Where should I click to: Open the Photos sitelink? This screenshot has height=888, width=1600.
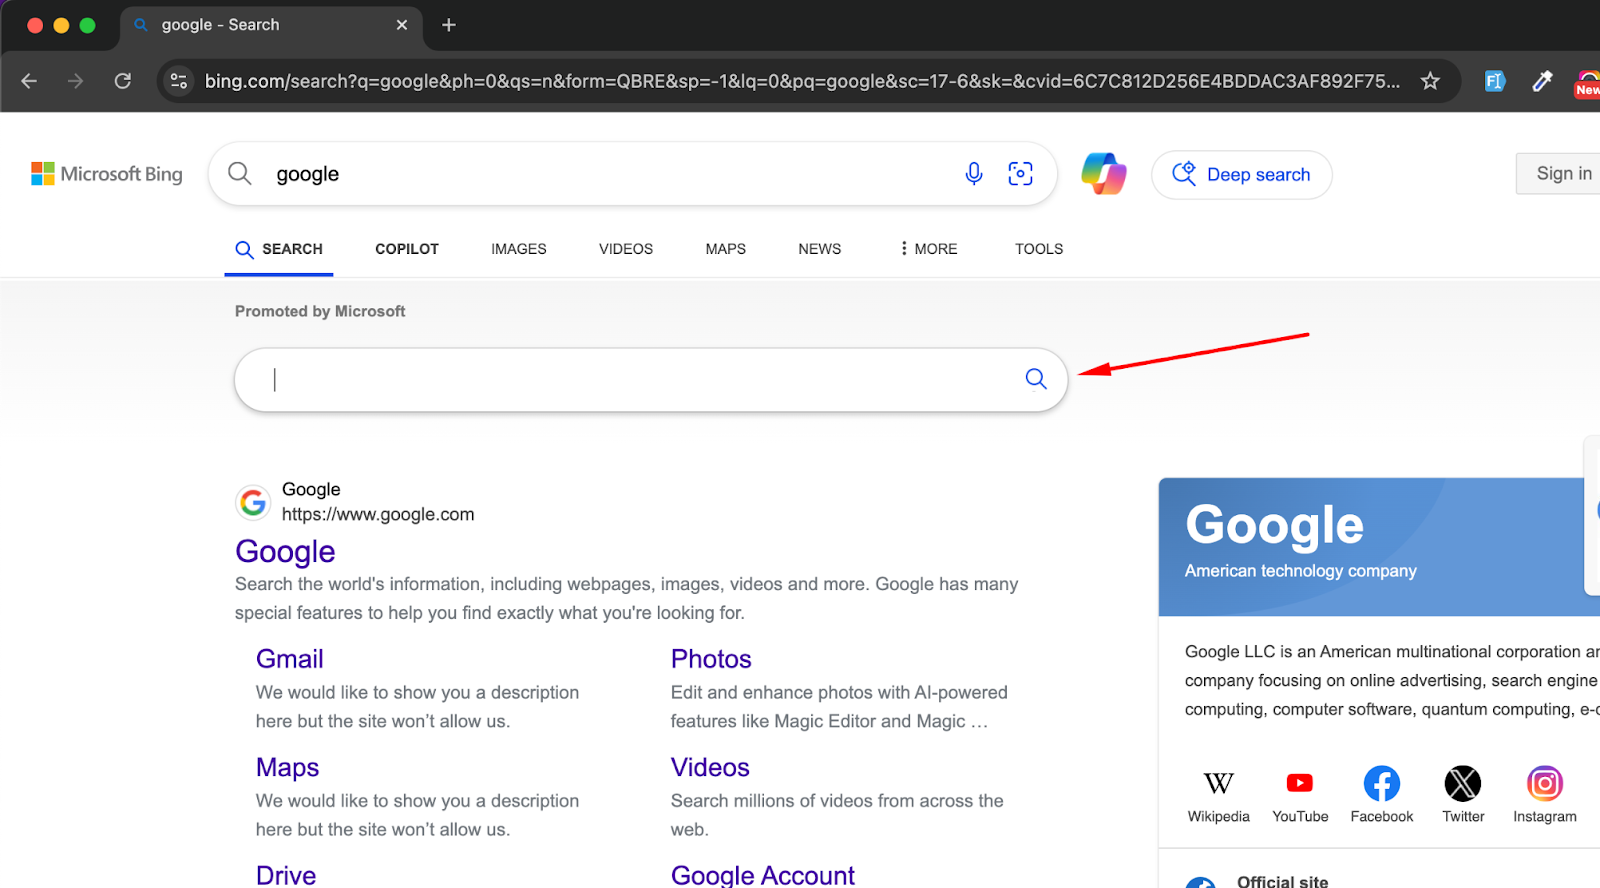coord(711,659)
